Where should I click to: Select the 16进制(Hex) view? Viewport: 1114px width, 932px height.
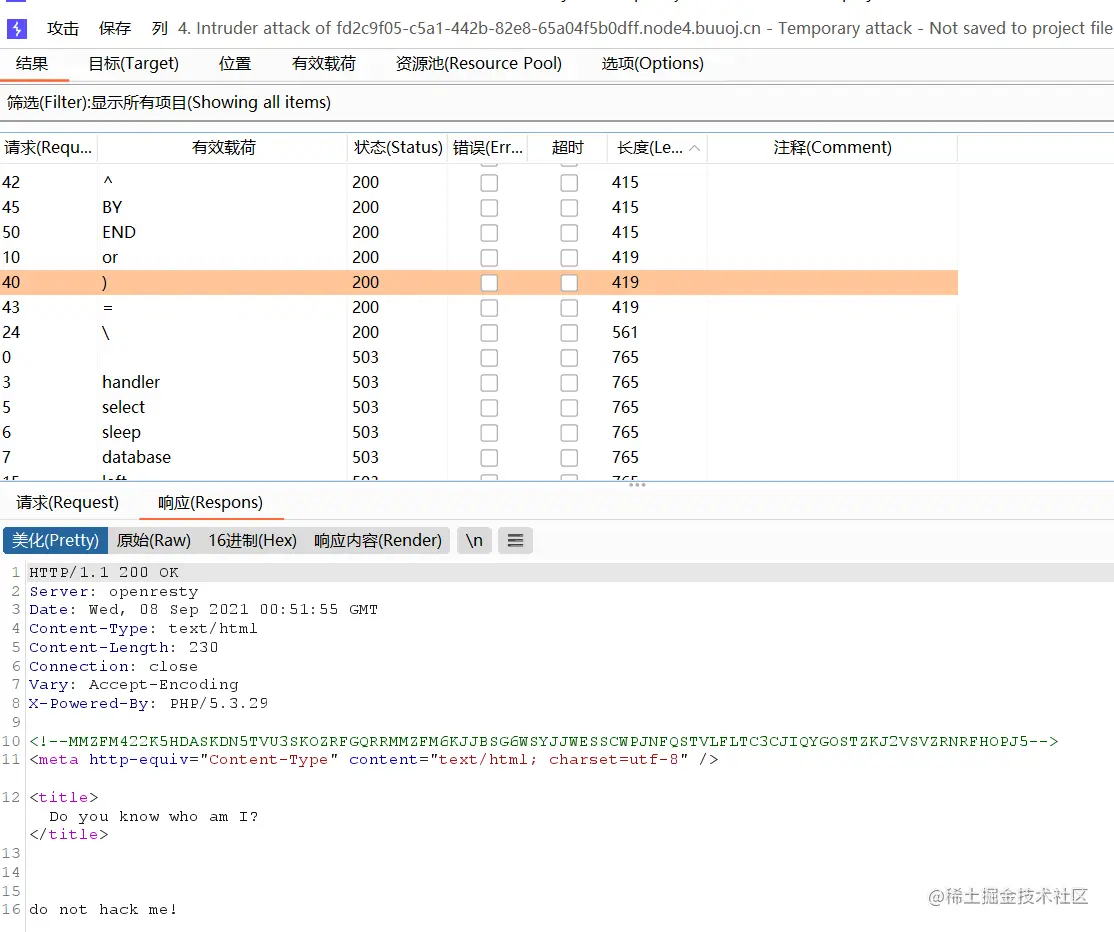(252, 541)
